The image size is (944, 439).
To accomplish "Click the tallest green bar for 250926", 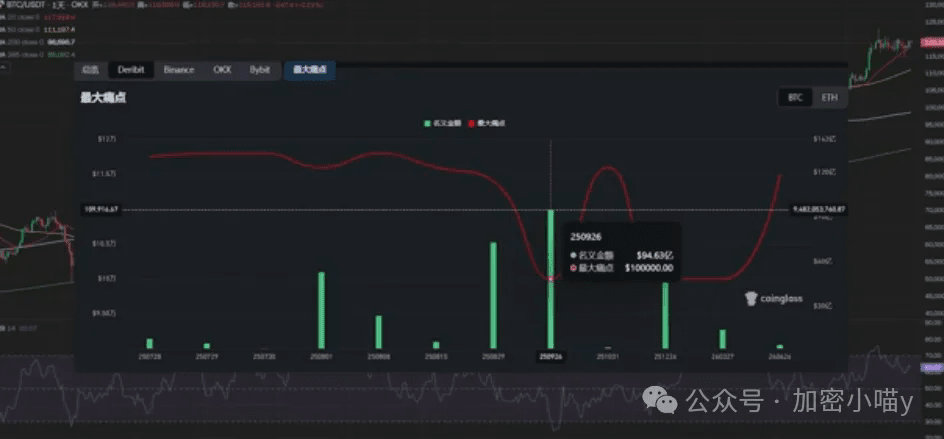I will [551, 279].
